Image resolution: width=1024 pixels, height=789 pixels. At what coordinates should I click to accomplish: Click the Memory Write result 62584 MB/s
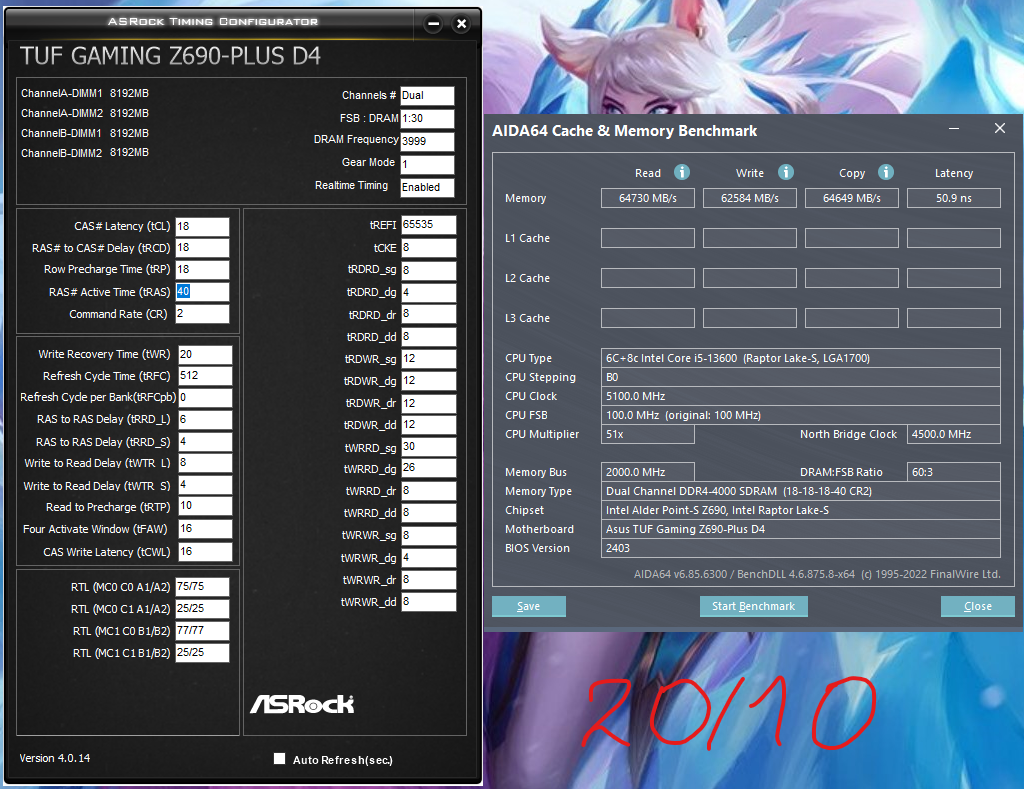click(x=750, y=198)
